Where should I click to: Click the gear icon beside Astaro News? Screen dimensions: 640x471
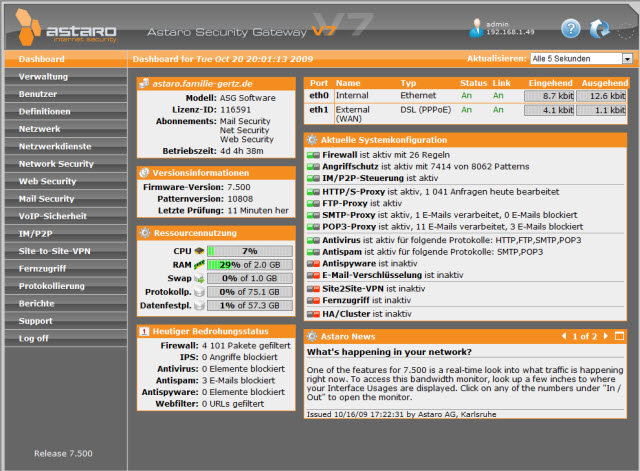pyautogui.click(x=312, y=336)
